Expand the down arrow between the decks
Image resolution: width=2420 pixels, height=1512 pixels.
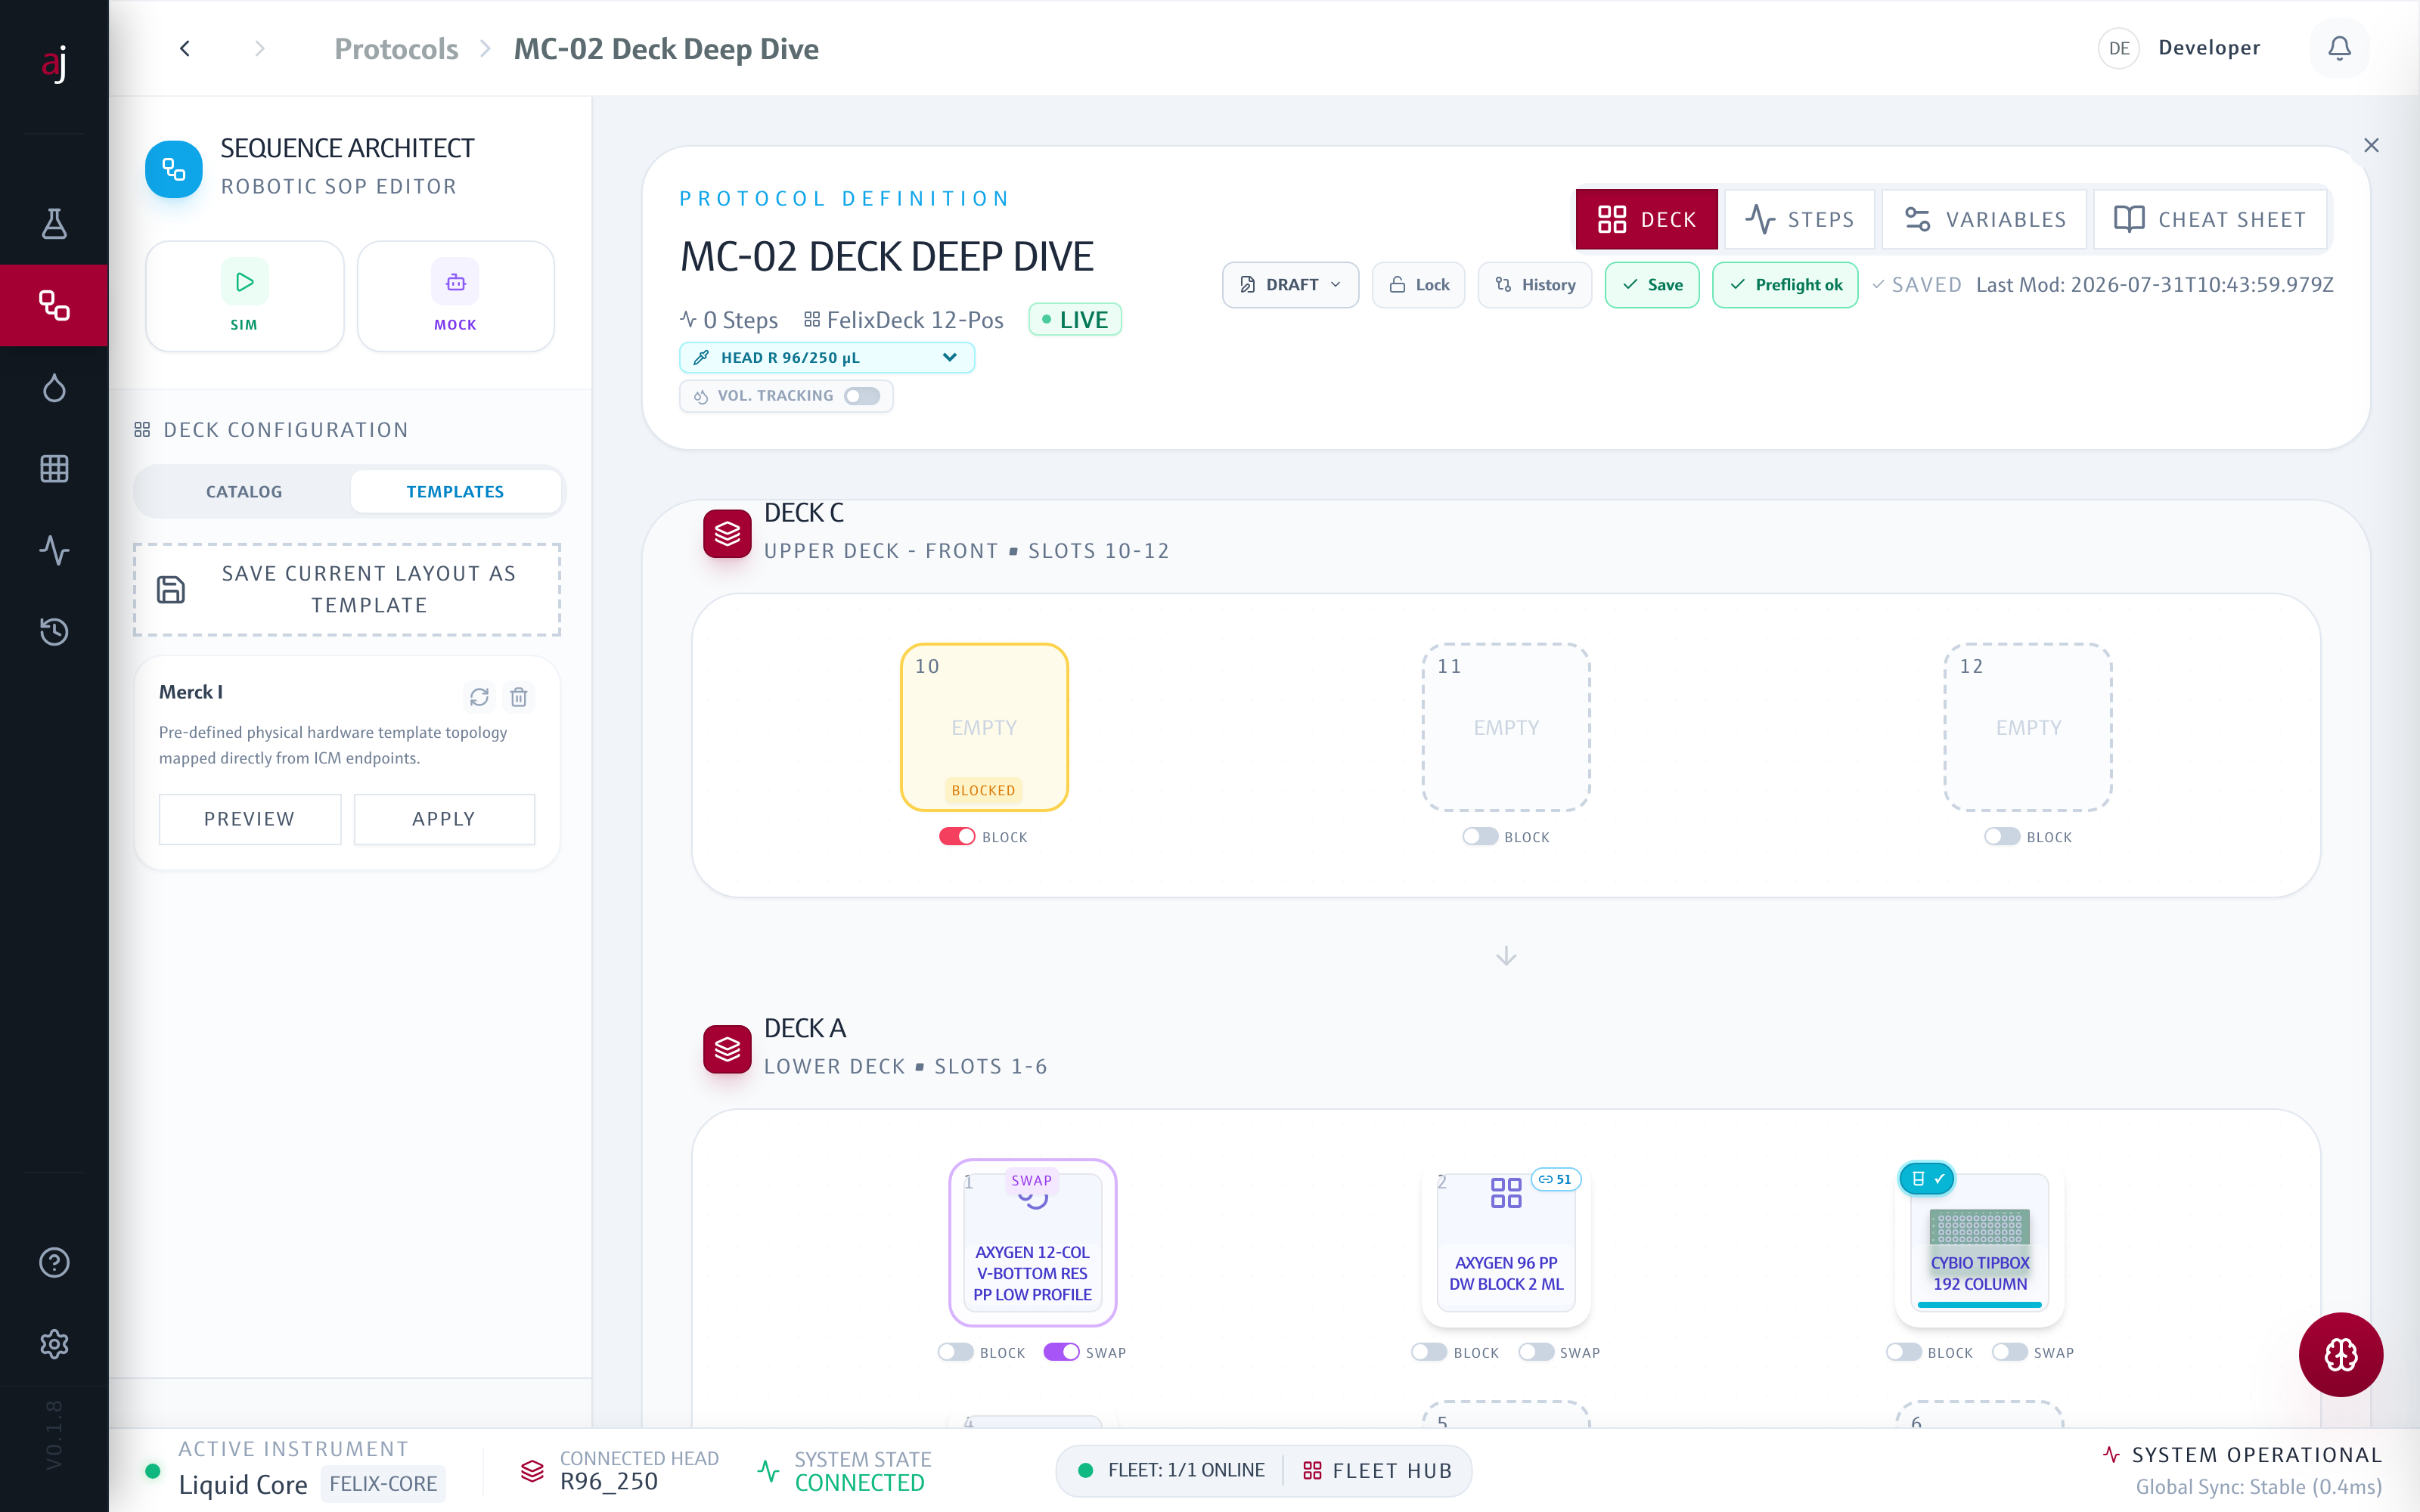tap(1506, 956)
